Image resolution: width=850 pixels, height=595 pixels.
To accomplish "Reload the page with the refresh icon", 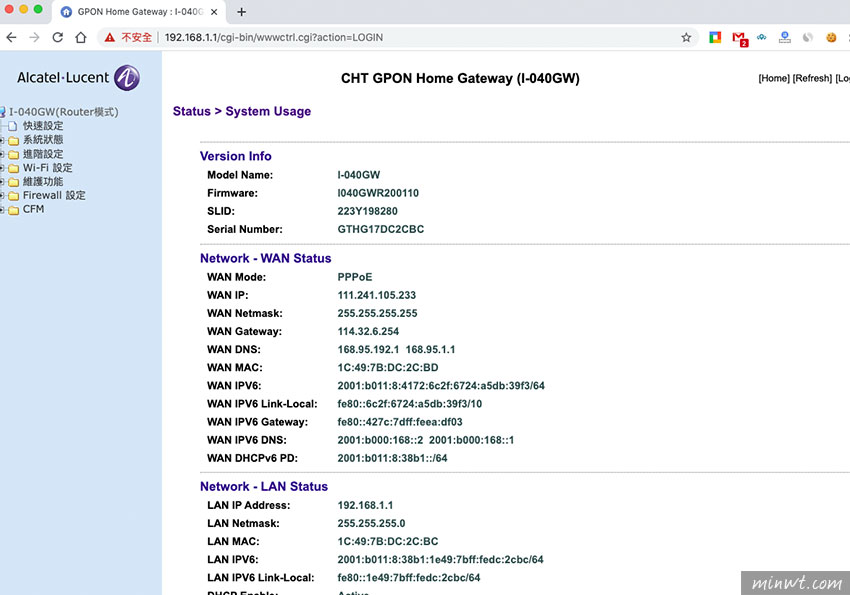I will click(x=57, y=37).
